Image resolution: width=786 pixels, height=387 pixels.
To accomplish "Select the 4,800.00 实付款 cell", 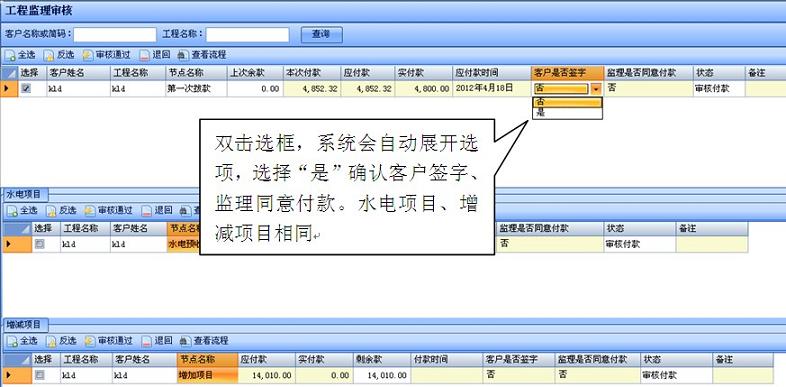I will [424, 89].
